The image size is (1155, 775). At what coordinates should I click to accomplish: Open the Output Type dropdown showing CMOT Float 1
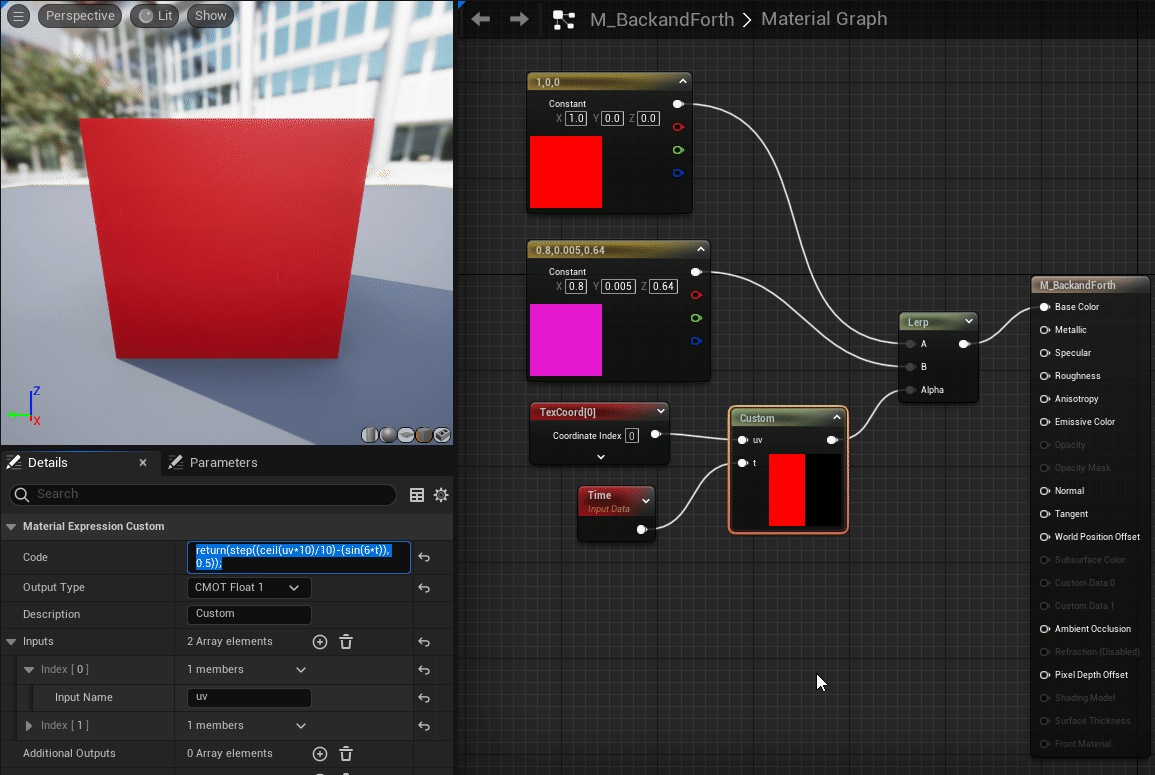pos(248,587)
